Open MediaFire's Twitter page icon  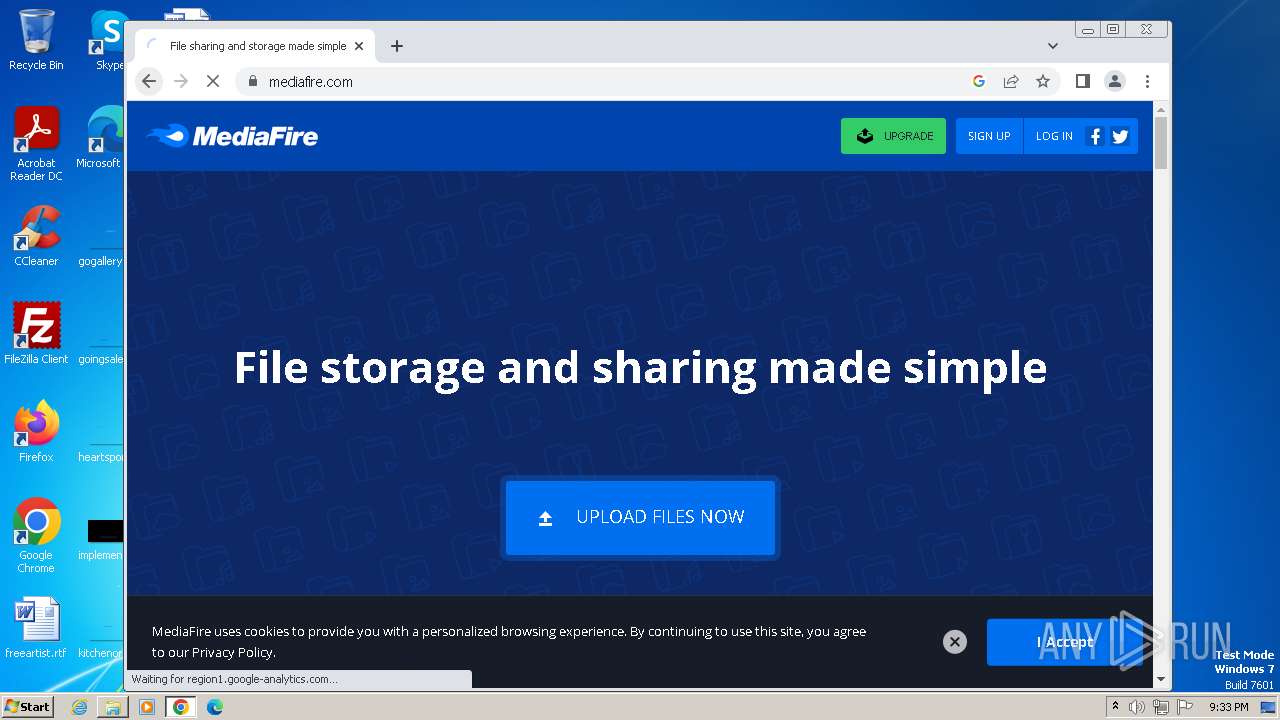(x=1120, y=137)
